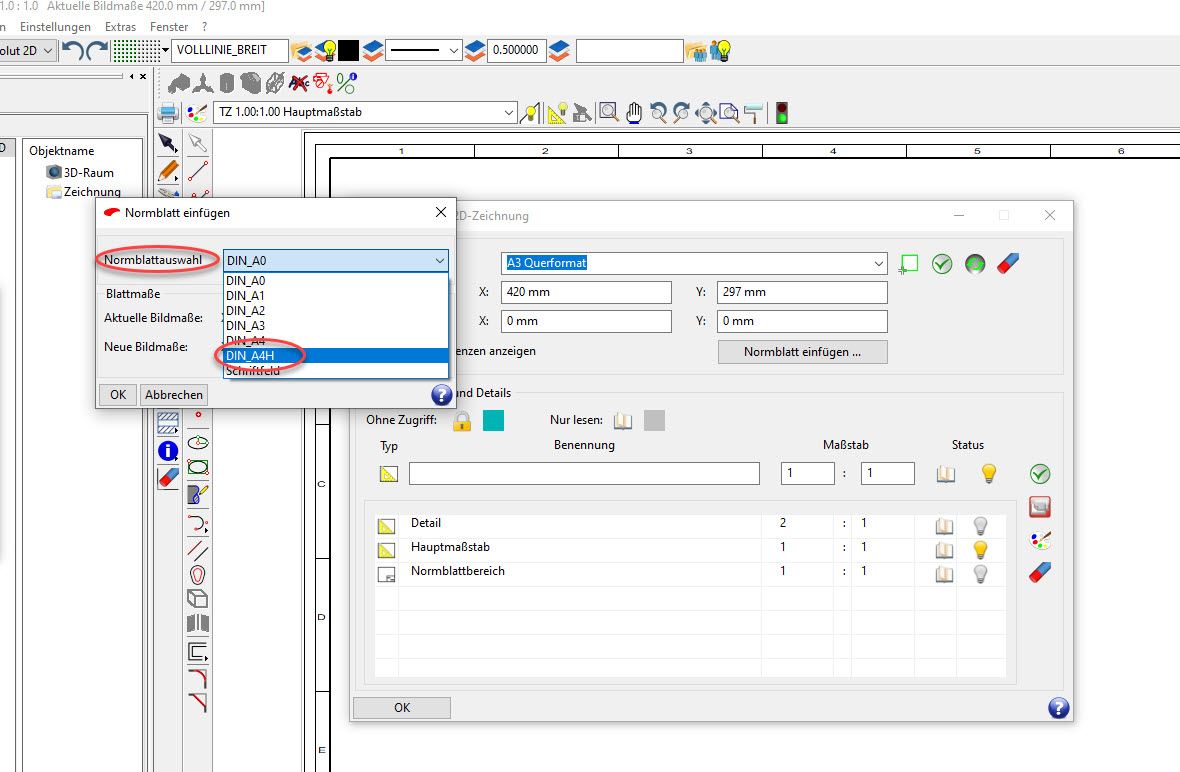Click the refresh icon in the format row

[x=975, y=264]
